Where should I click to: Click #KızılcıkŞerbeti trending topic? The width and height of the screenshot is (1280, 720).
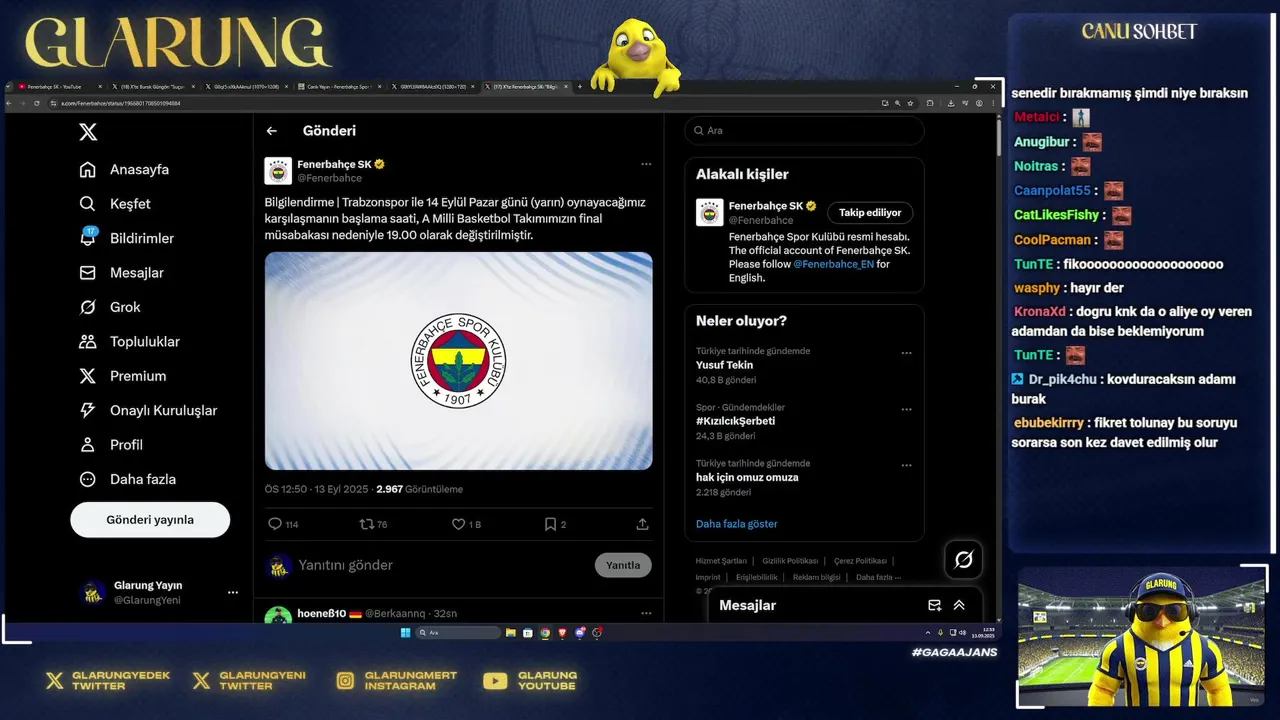(x=736, y=421)
